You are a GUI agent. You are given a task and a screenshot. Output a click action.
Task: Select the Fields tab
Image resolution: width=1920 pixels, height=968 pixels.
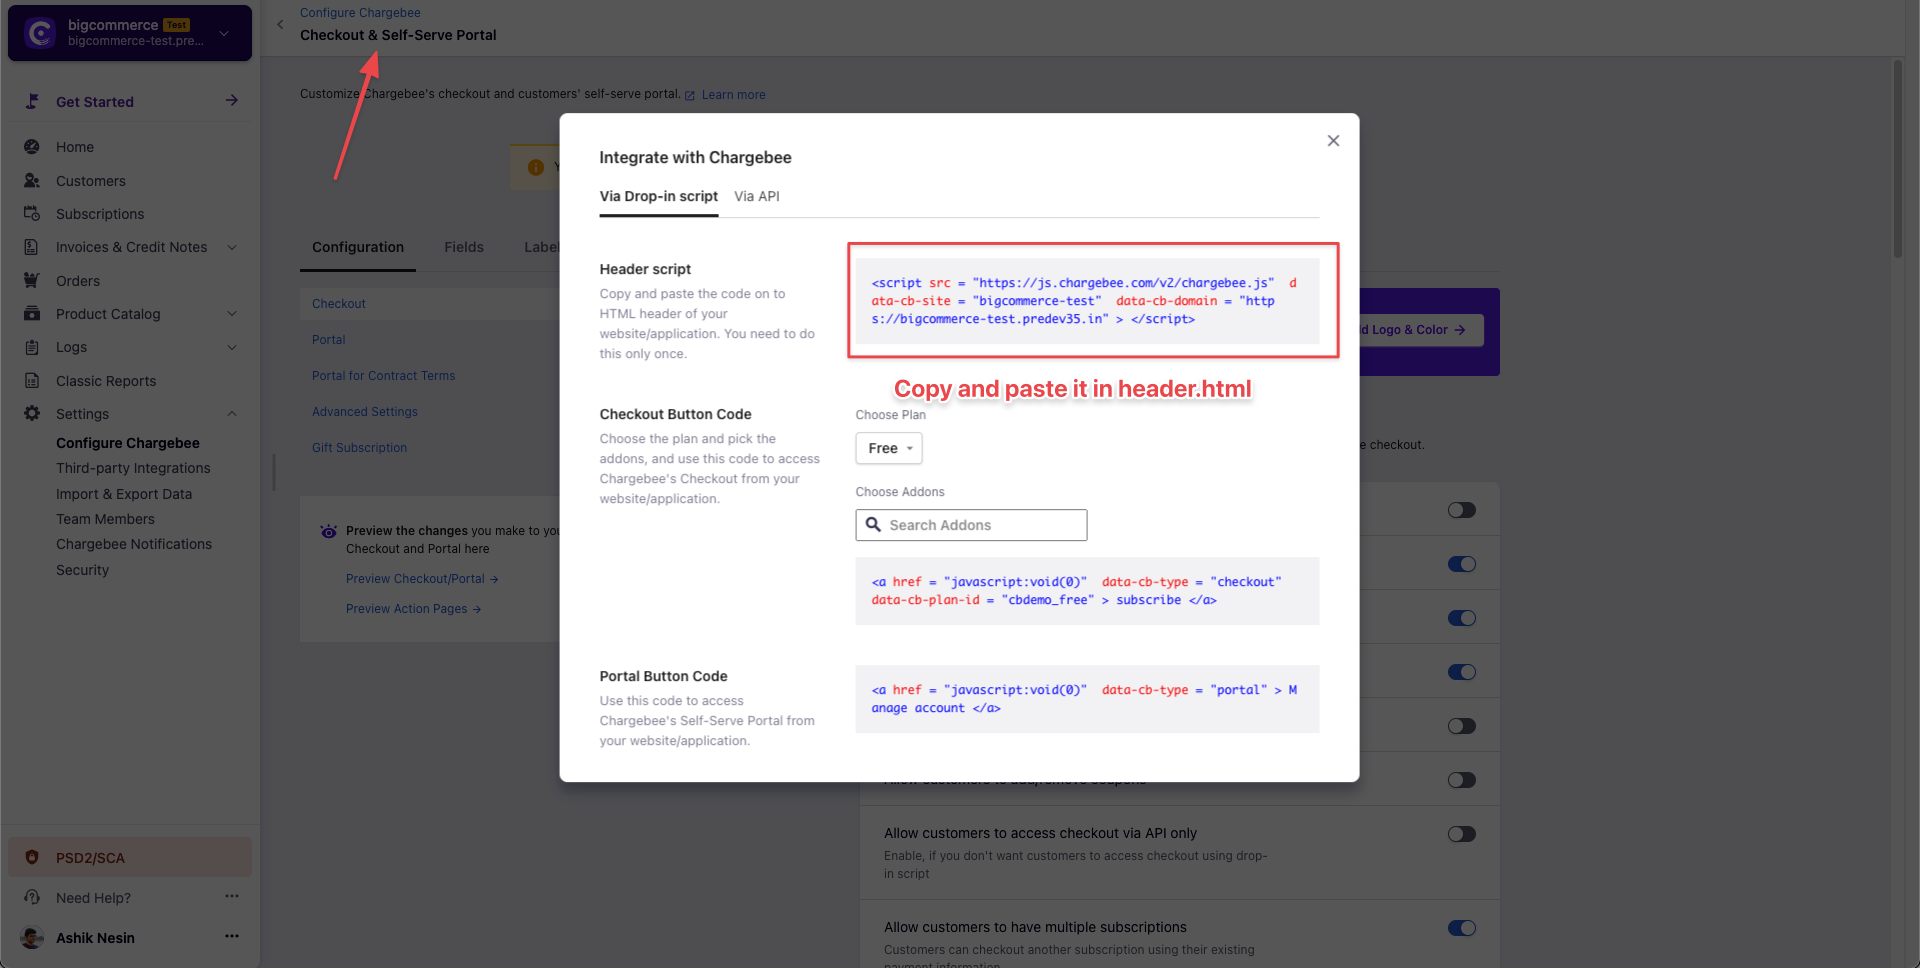coord(464,247)
